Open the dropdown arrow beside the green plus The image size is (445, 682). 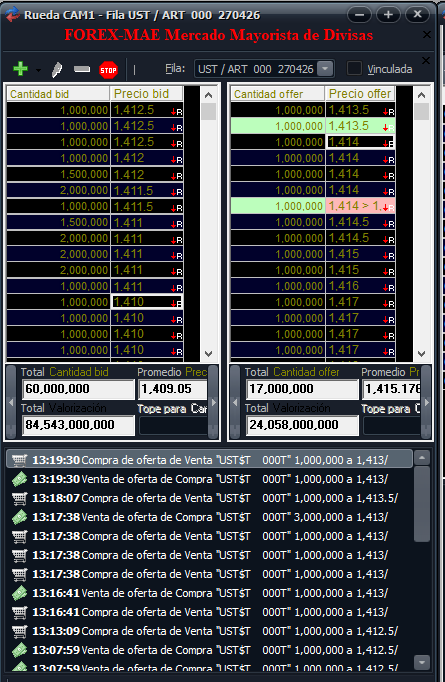(x=38, y=70)
